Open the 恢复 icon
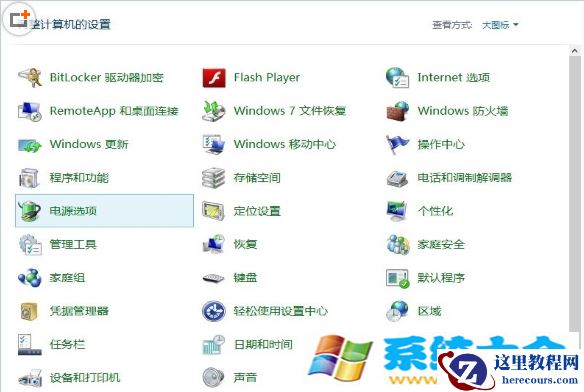This screenshot has height=392, width=584. [214, 244]
